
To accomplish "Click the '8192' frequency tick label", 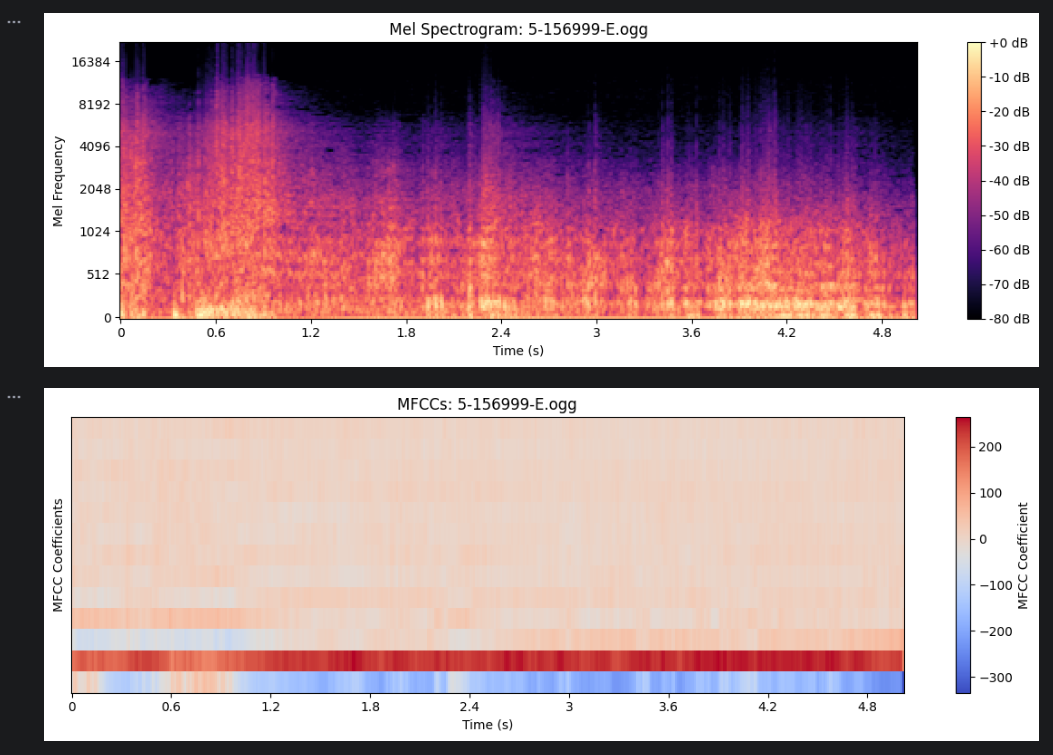I will tap(95, 105).
